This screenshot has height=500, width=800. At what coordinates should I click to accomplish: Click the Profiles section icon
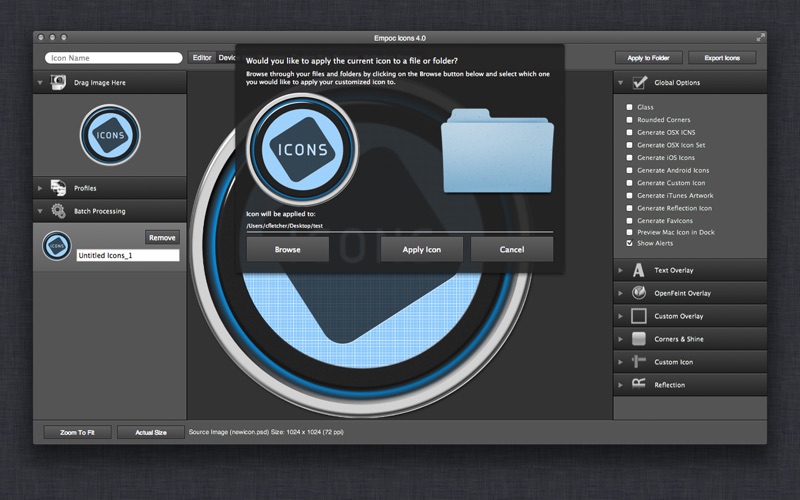(x=58, y=188)
